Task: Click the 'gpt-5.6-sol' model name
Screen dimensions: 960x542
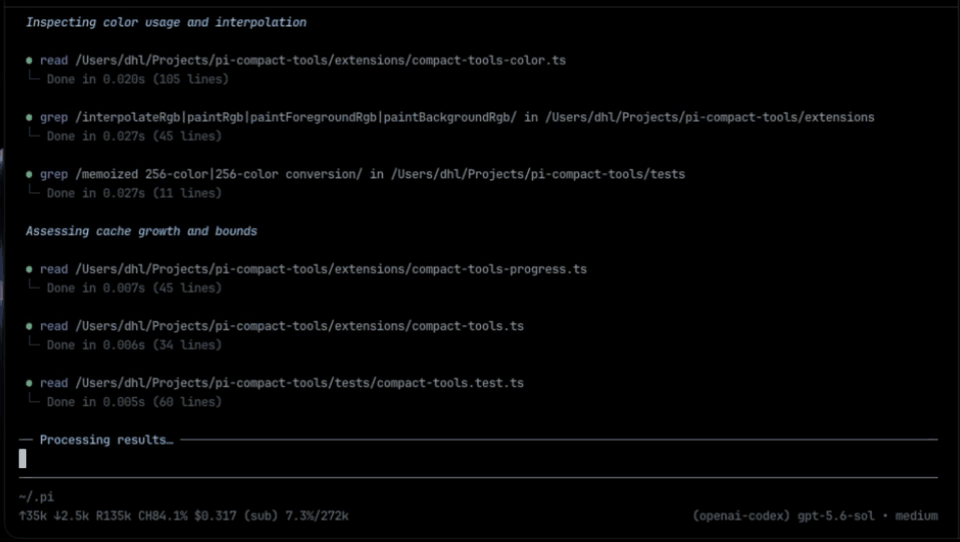Action: coord(836,516)
